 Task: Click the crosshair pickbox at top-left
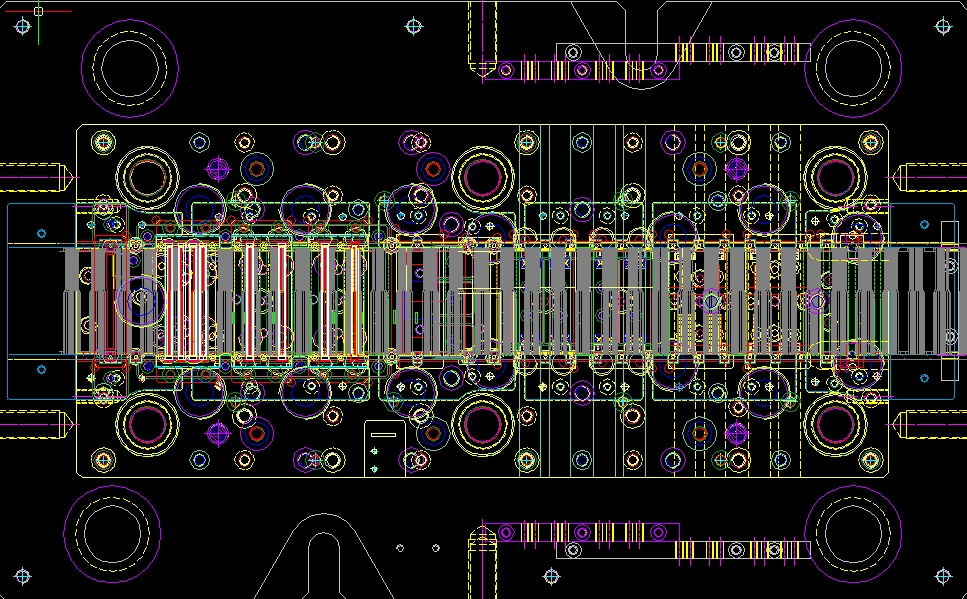tap(38, 12)
